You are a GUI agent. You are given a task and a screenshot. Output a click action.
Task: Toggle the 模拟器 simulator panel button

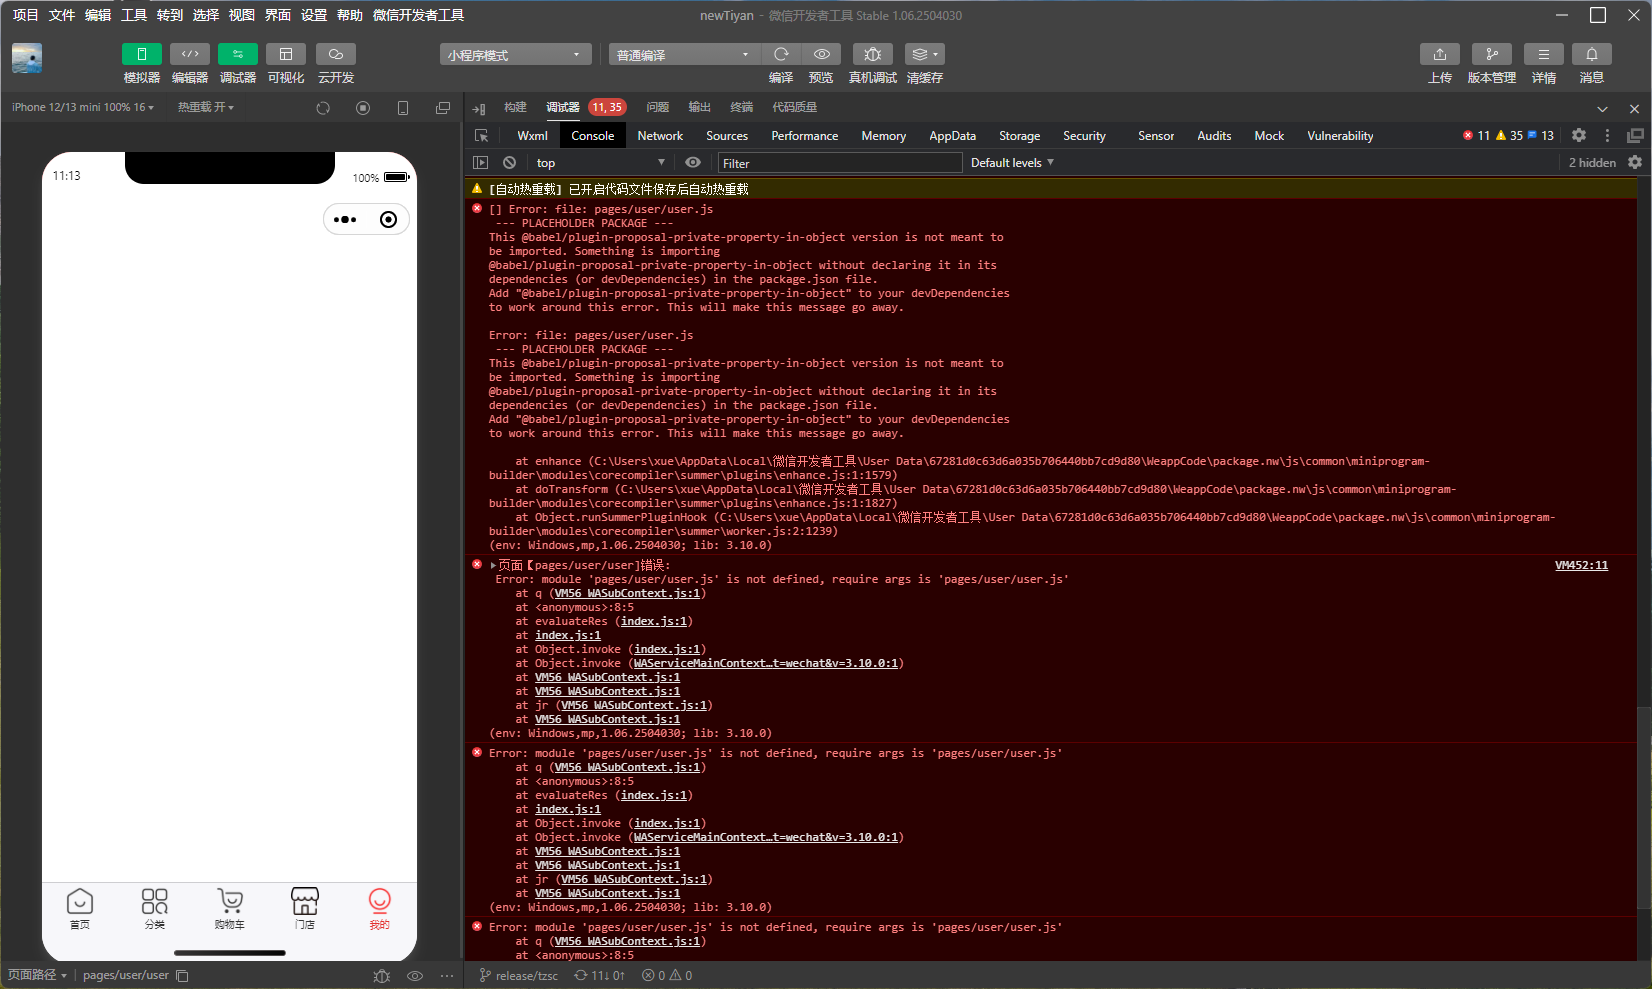point(142,54)
